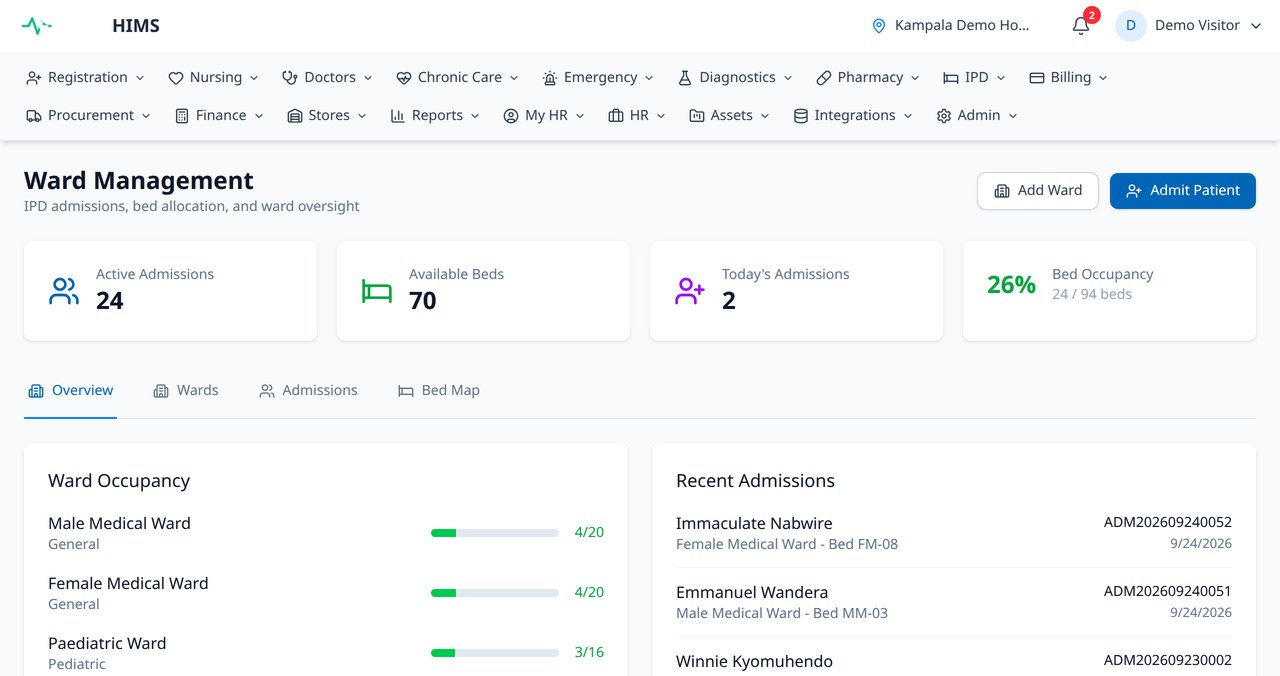Screen dimensions: 1280x676
Task: Click the Chronic Care heart-pulse icon
Action: click(x=404, y=78)
